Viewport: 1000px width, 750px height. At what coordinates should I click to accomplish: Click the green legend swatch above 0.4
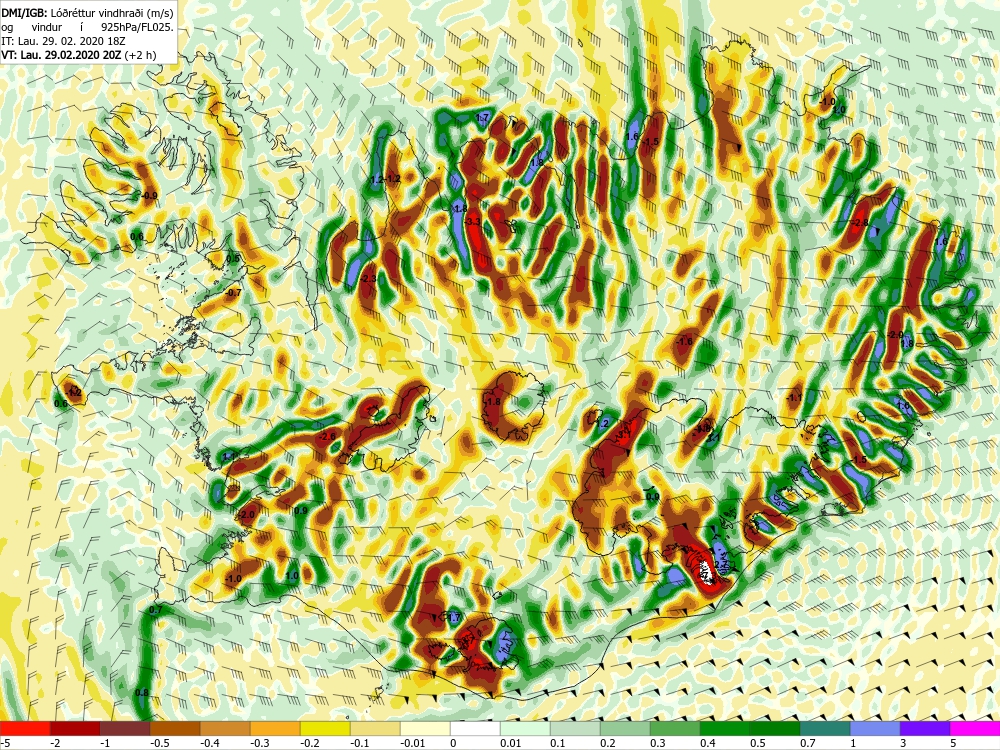click(x=725, y=728)
